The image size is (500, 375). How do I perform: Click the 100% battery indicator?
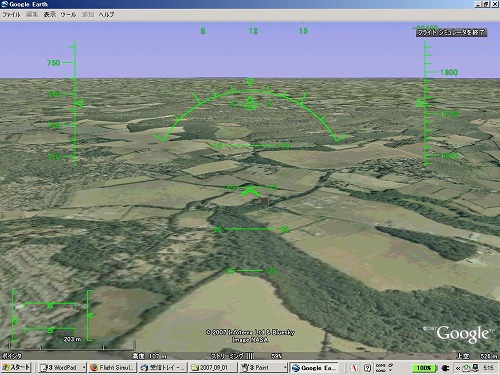pyautogui.click(x=424, y=368)
